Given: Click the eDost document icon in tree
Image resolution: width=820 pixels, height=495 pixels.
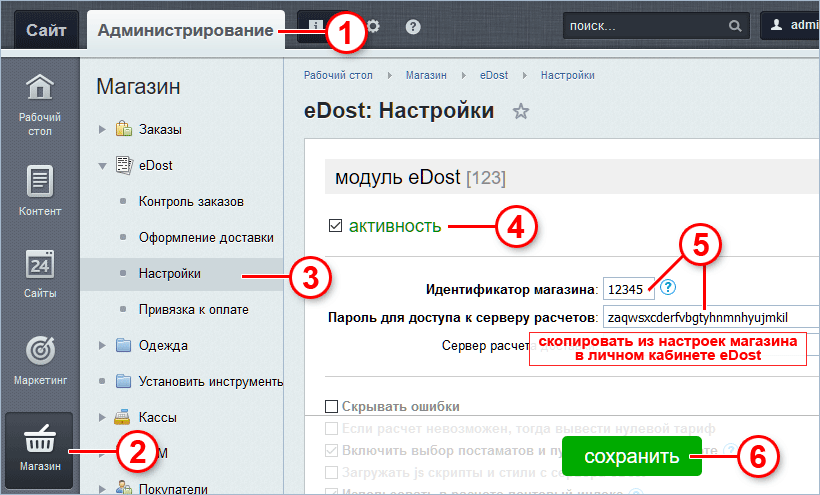Looking at the screenshot, I should tap(123, 165).
